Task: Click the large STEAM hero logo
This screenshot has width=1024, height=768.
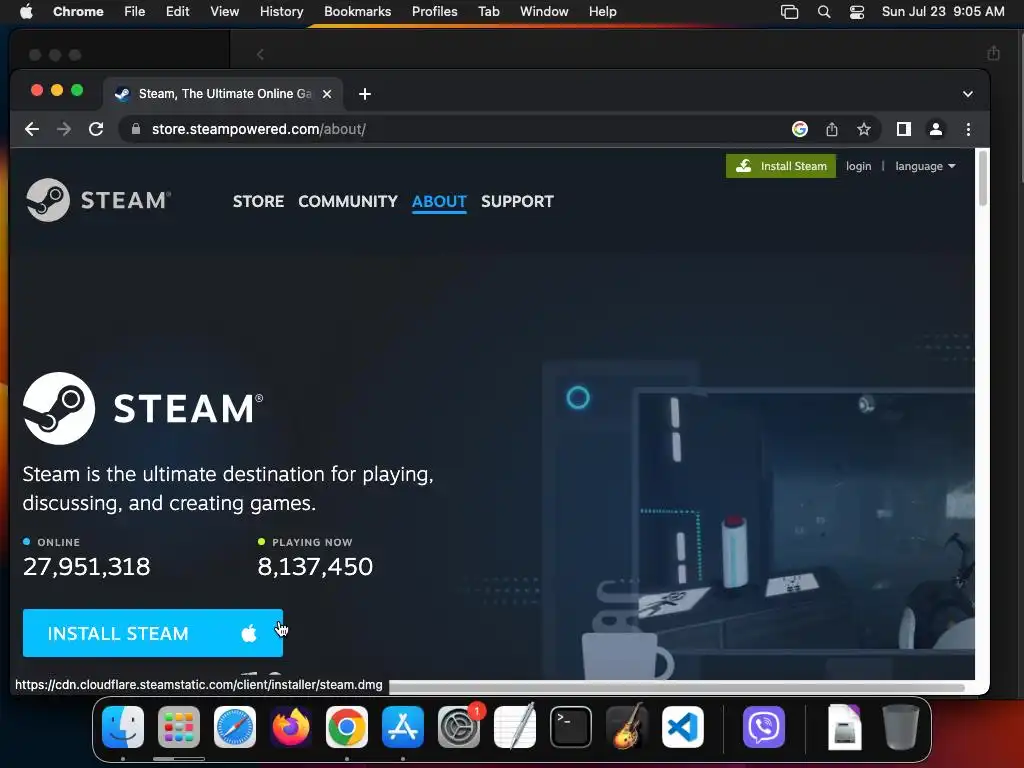Action: coord(143,408)
